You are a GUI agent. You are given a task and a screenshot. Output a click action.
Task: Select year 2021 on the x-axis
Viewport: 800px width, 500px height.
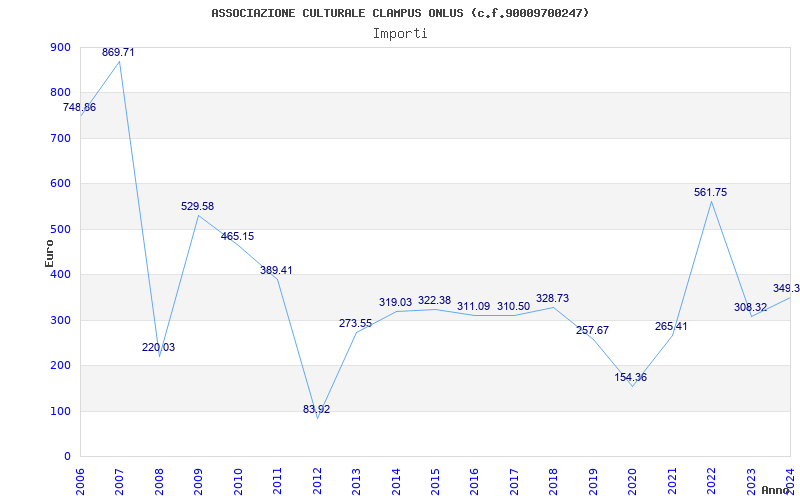click(671, 481)
